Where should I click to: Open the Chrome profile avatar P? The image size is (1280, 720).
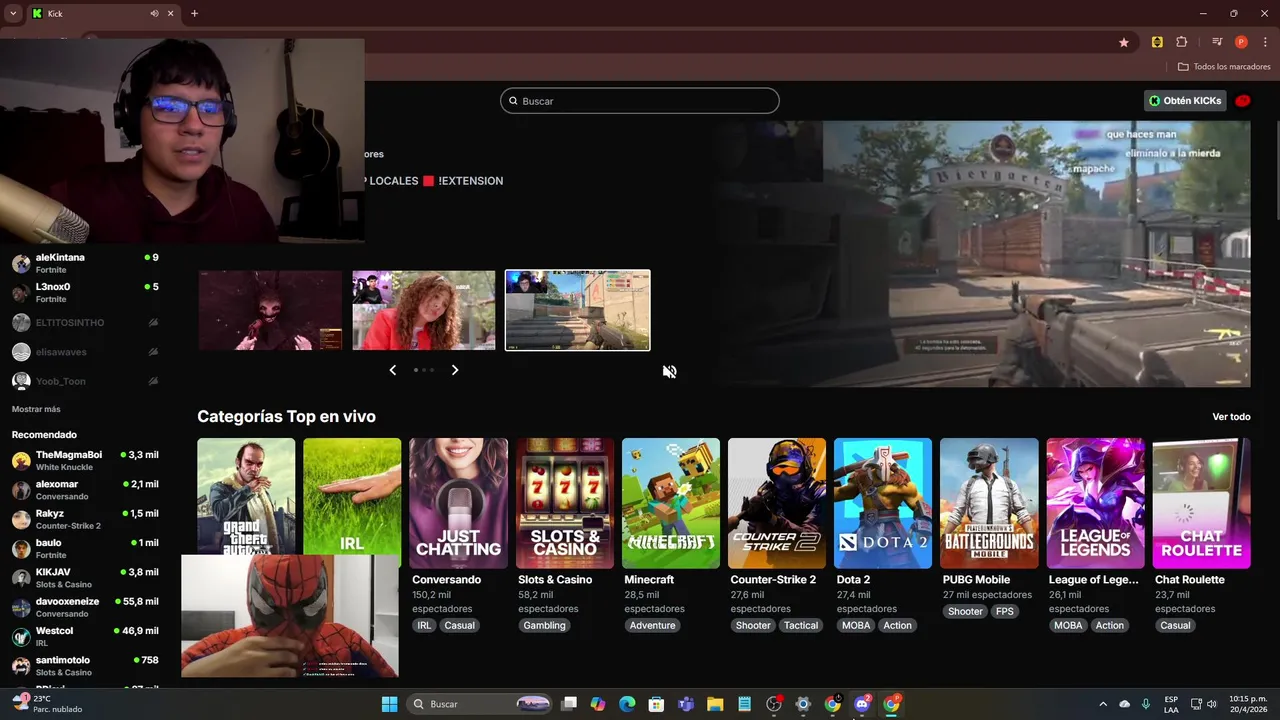pyautogui.click(x=1241, y=42)
